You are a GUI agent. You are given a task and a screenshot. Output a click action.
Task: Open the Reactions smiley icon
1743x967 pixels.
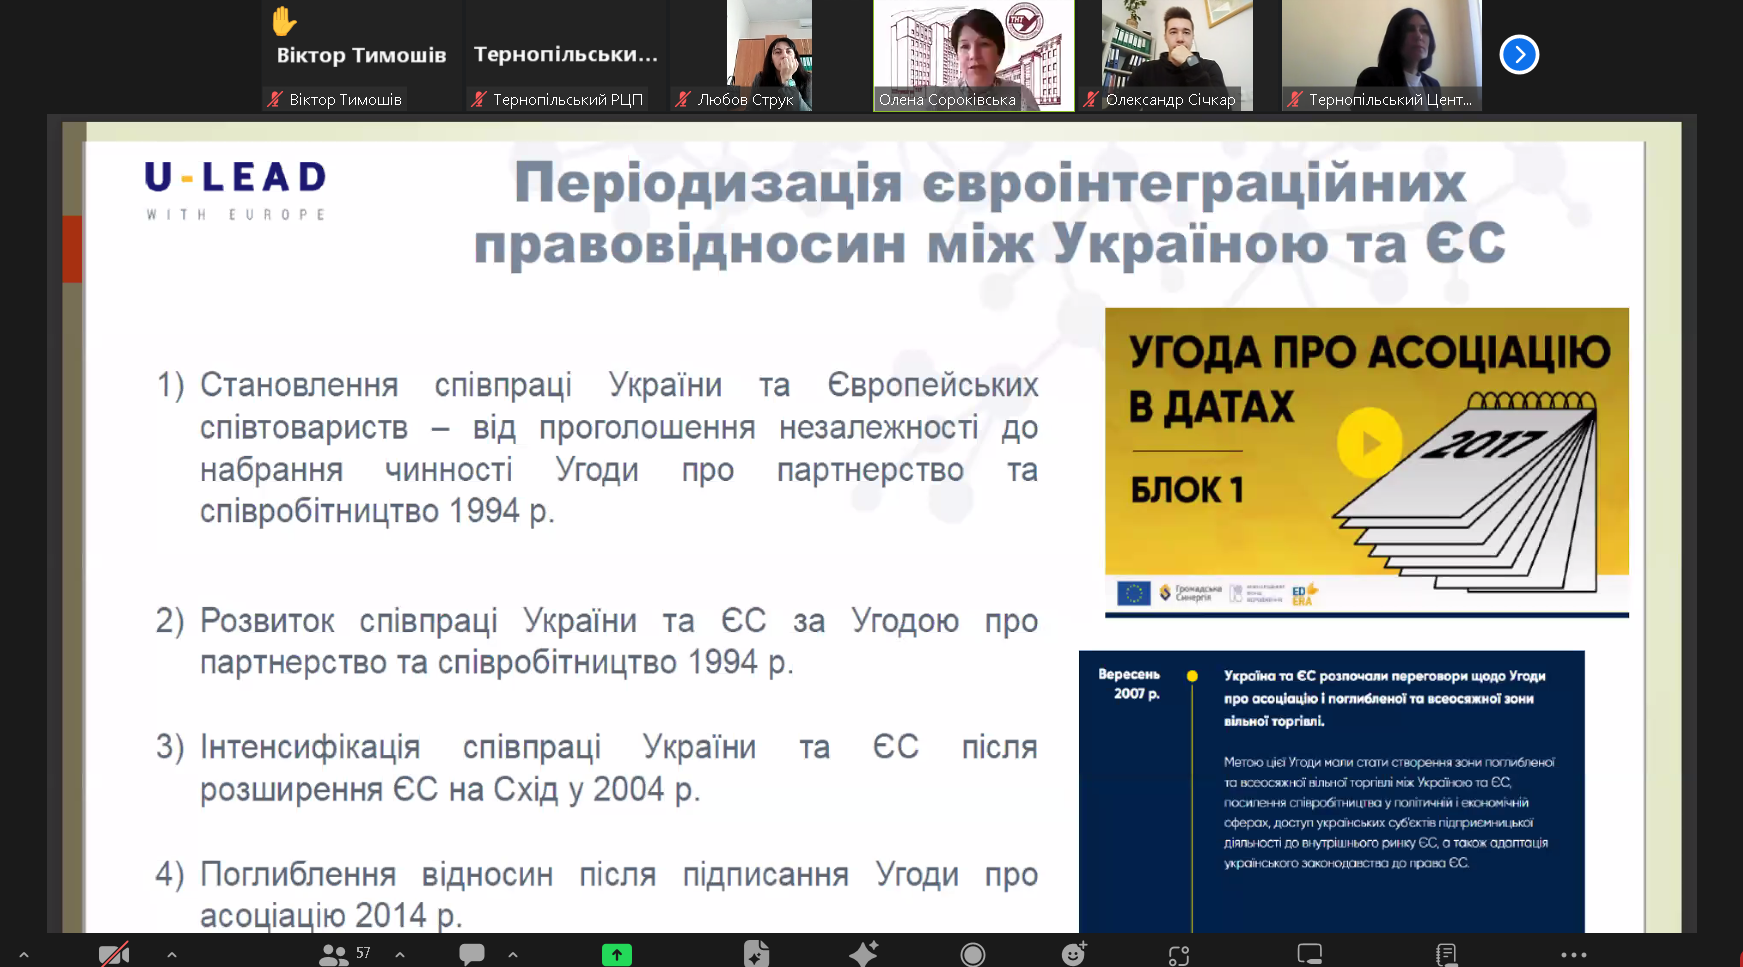coord(1074,954)
